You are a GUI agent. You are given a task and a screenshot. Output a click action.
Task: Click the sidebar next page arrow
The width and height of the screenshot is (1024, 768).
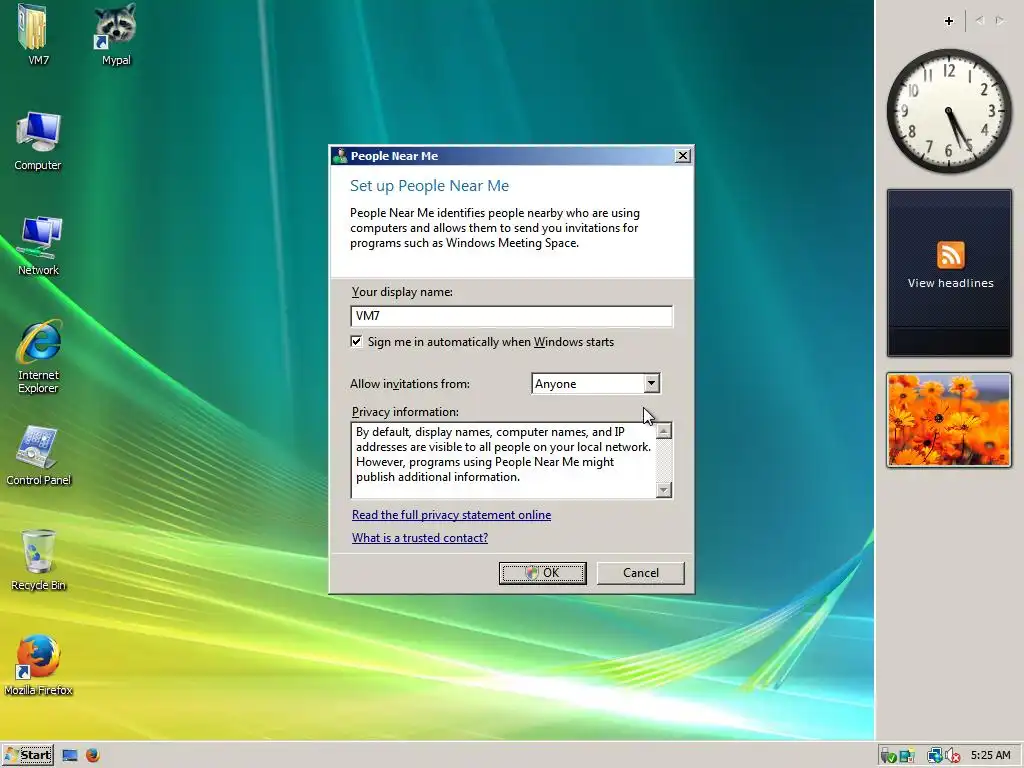coord(1000,21)
